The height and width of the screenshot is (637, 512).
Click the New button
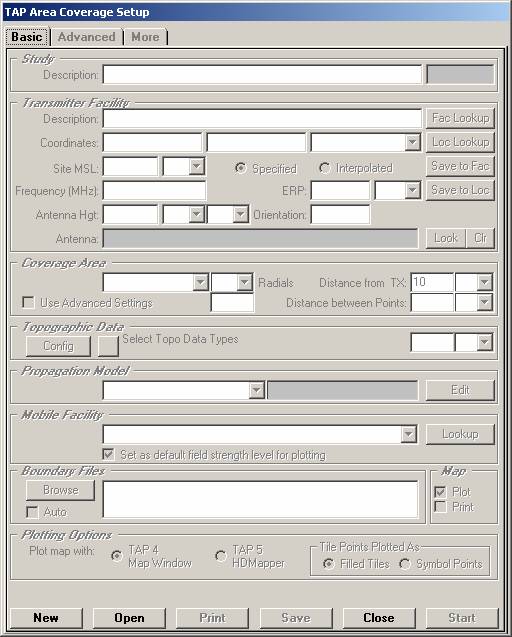(46, 618)
